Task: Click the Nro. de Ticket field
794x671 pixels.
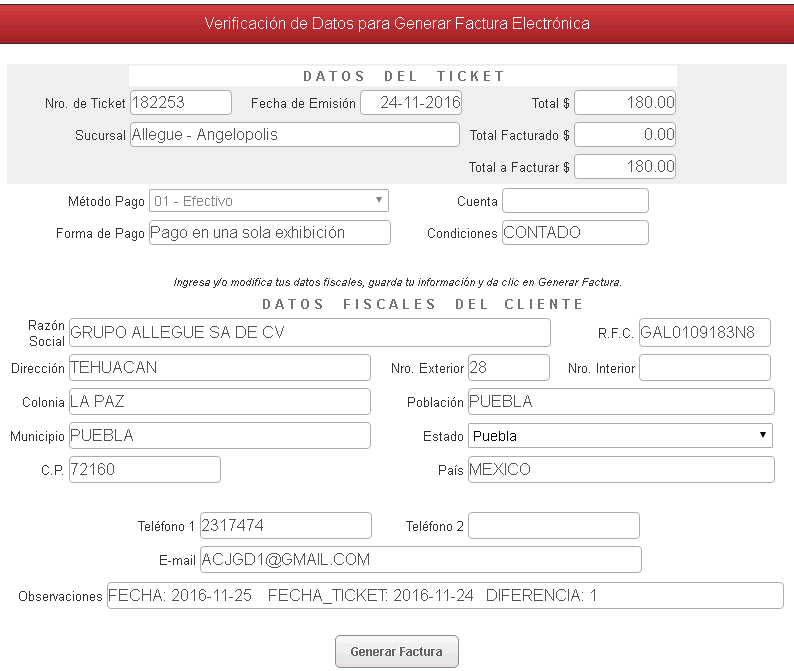Action: (x=181, y=103)
